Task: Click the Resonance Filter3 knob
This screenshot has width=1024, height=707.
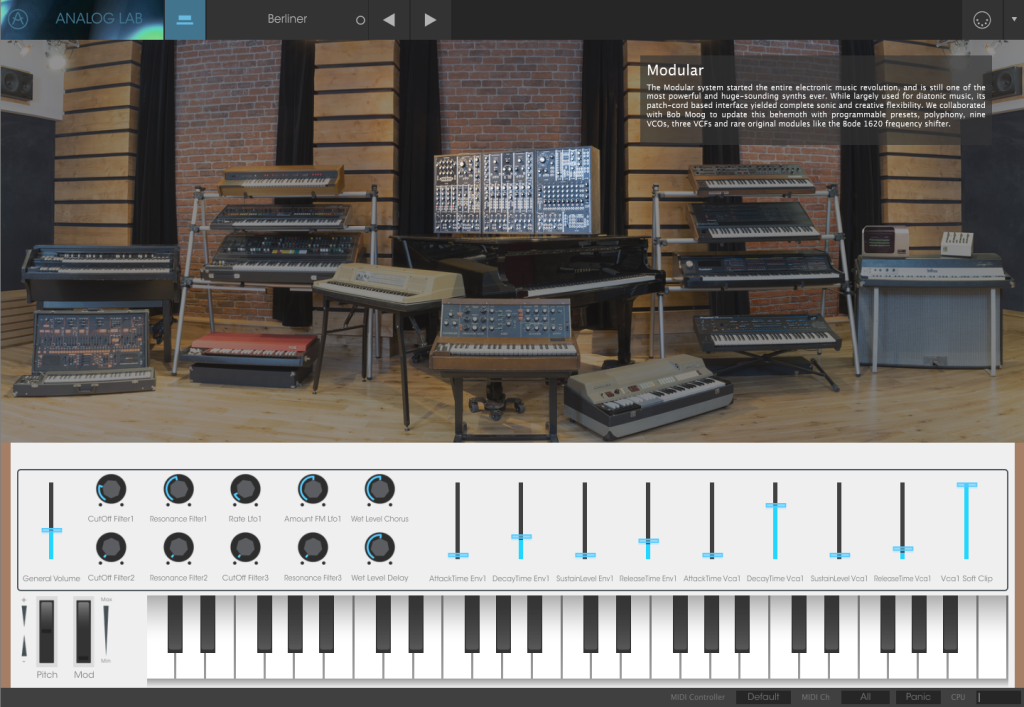Action: (x=313, y=548)
